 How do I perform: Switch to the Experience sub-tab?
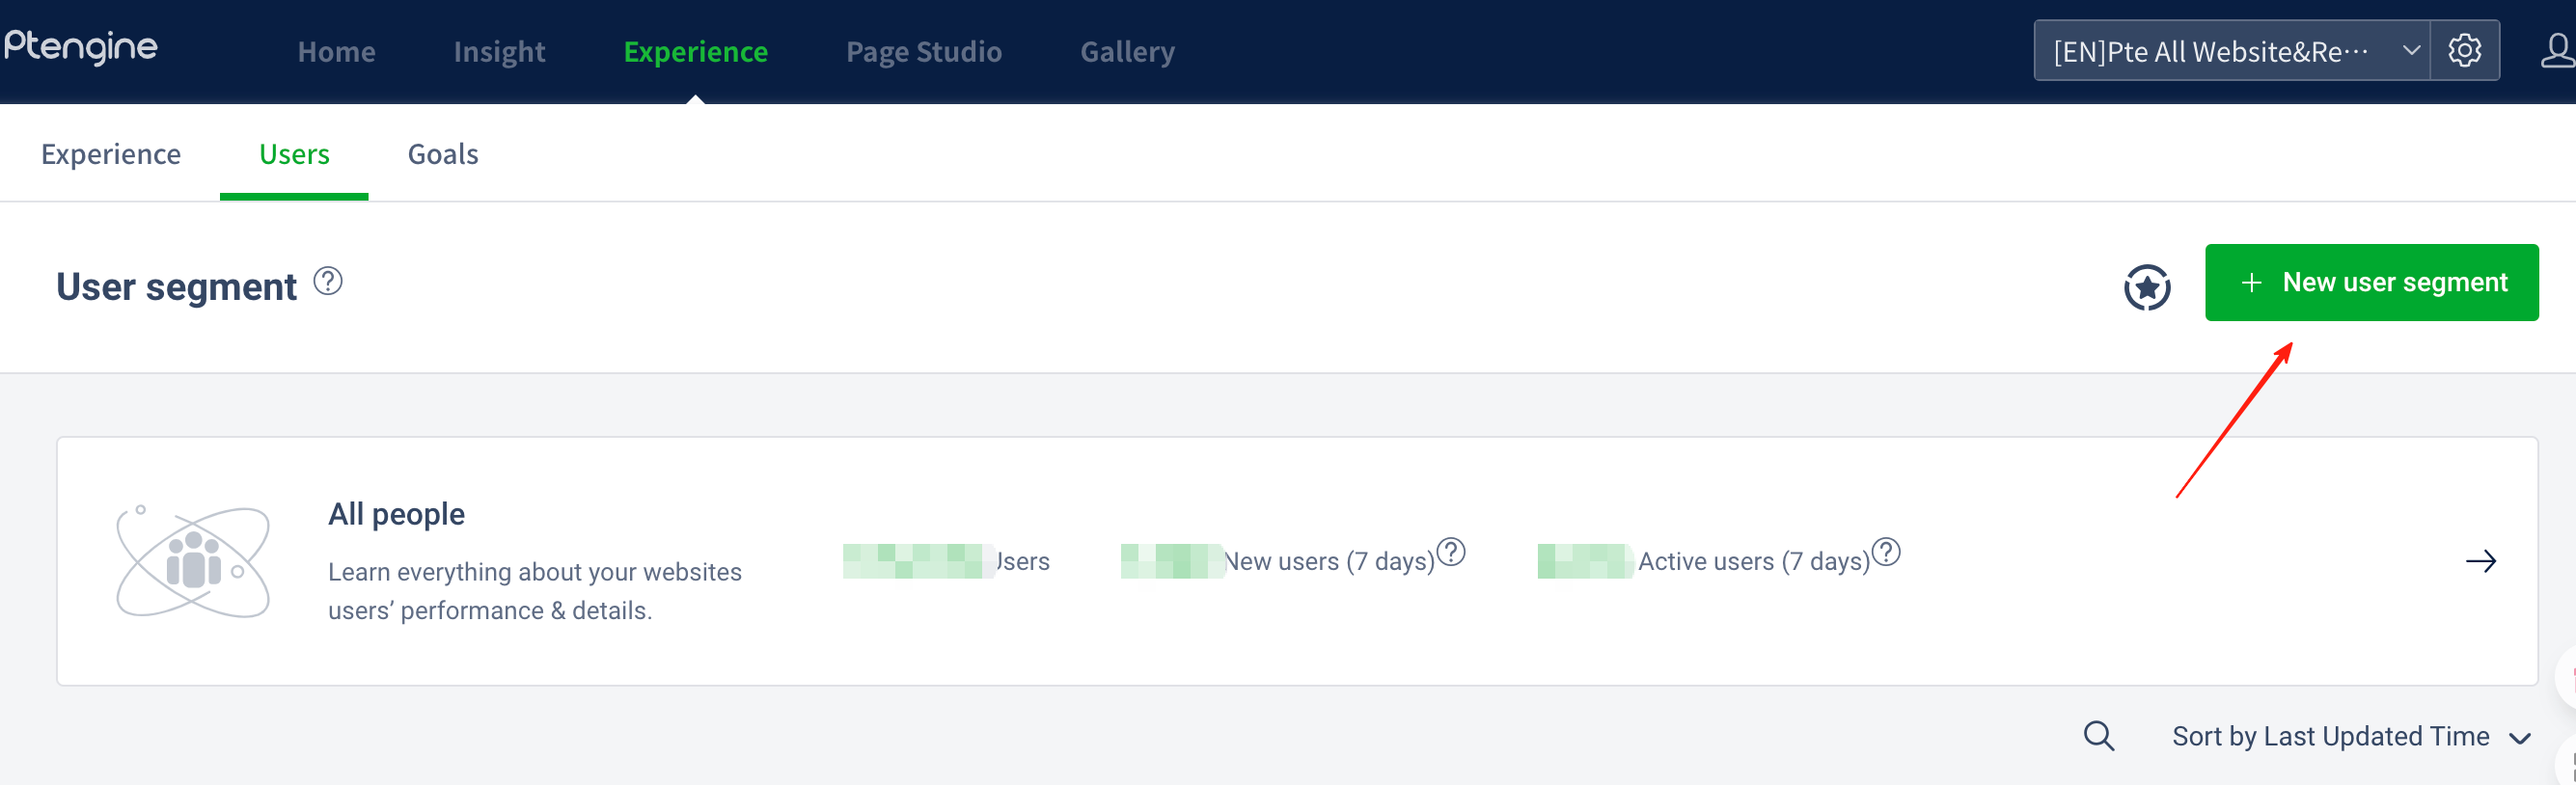click(111, 154)
